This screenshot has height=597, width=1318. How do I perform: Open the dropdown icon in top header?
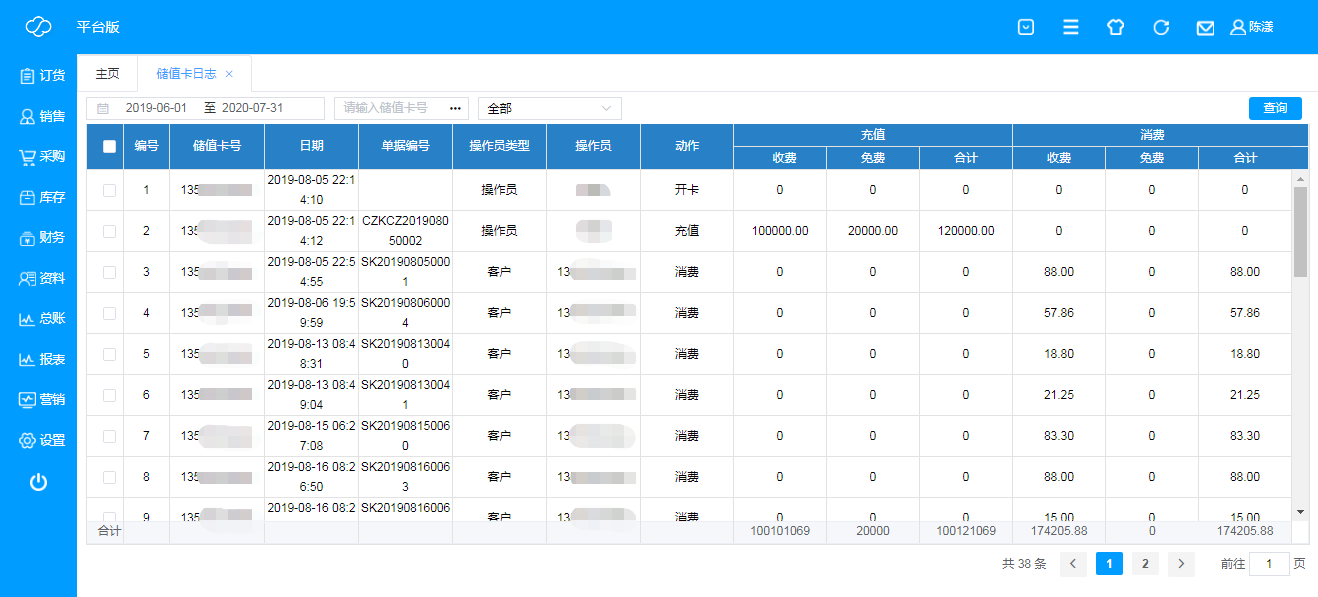[1025, 28]
